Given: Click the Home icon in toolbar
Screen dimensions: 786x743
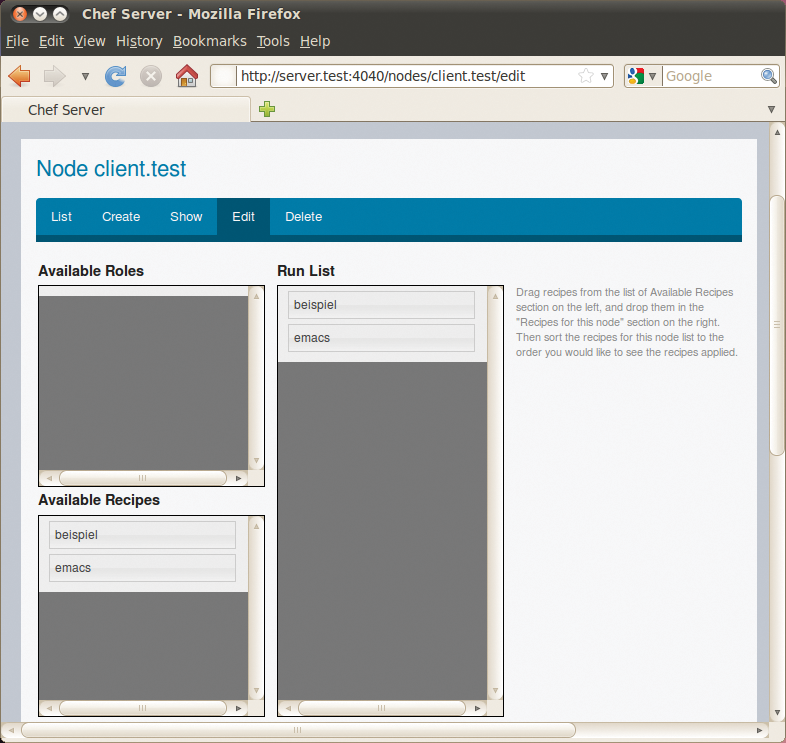Looking at the screenshot, I should point(186,76).
